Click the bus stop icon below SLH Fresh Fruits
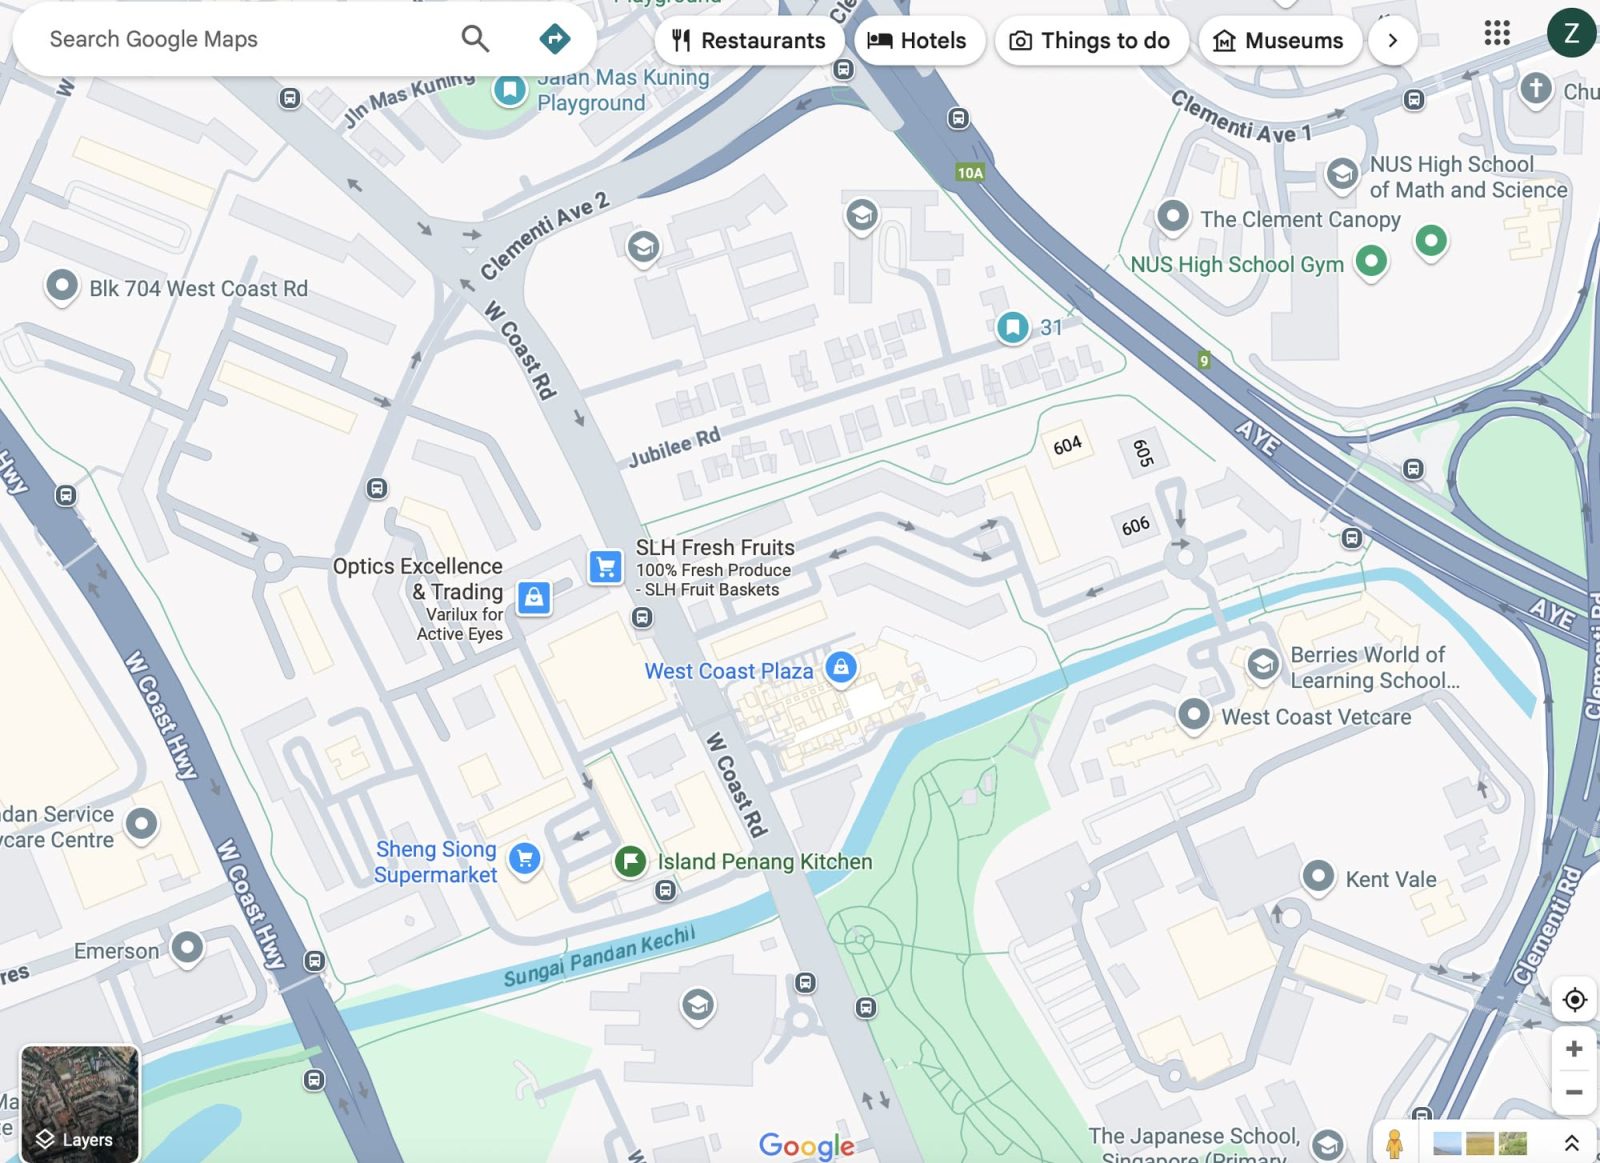1600x1163 pixels. 642,618
